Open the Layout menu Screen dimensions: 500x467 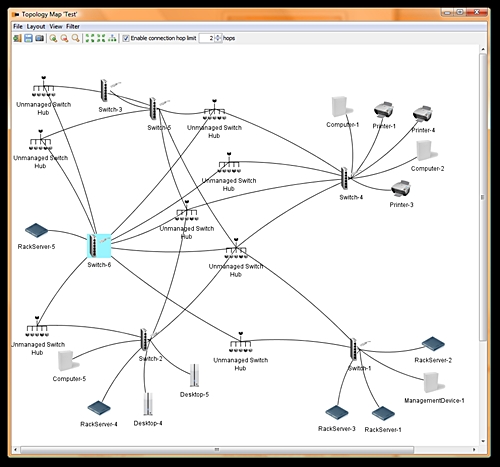(36, 26)
